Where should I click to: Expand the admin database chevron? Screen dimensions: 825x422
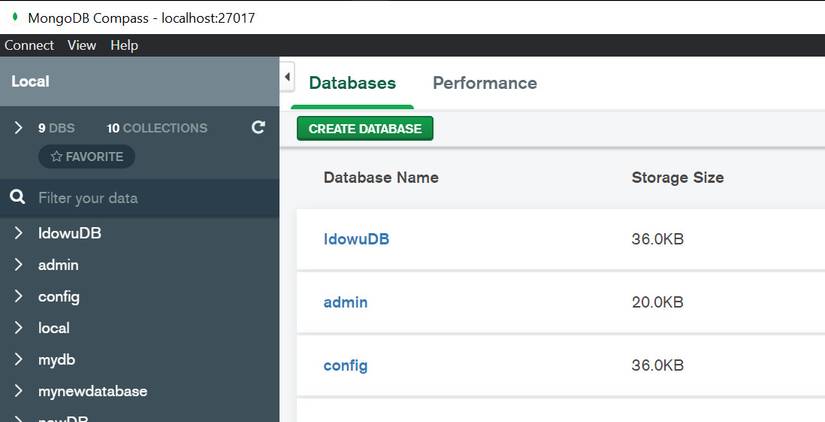click(18, 265)
